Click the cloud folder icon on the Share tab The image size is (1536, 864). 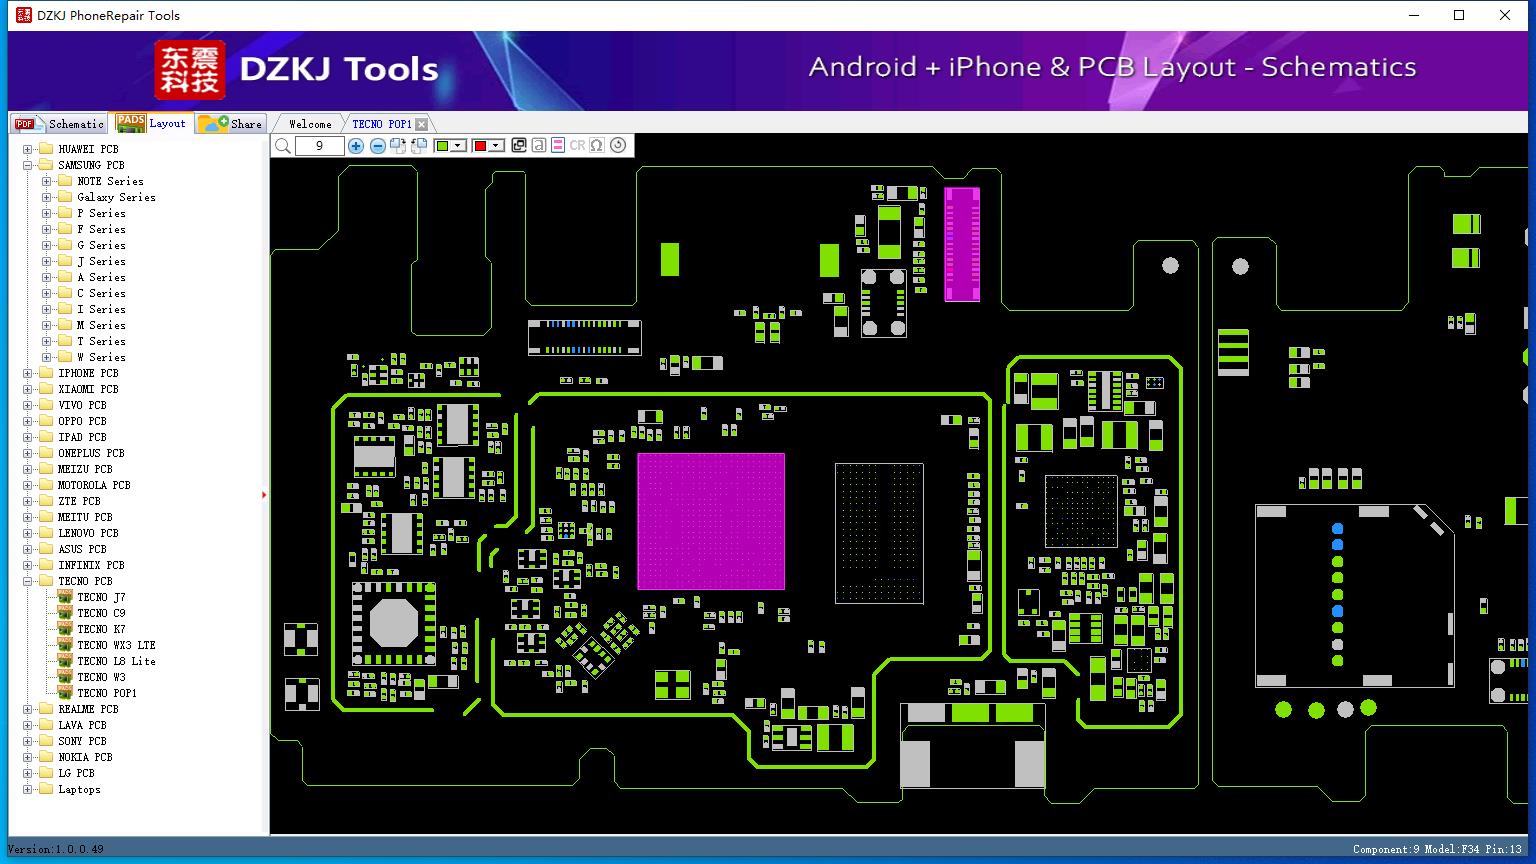[213, 123]
